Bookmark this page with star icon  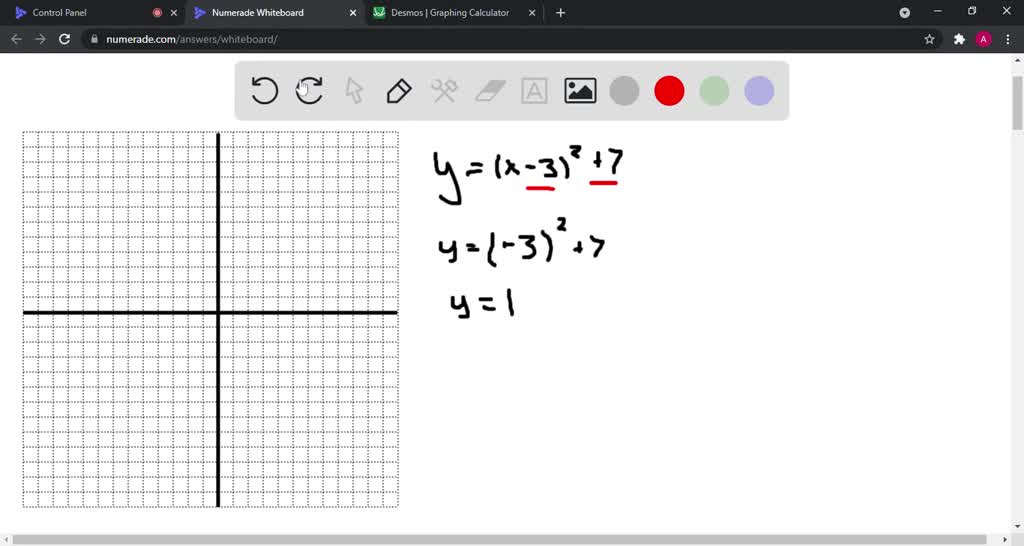tap(929, 39)
